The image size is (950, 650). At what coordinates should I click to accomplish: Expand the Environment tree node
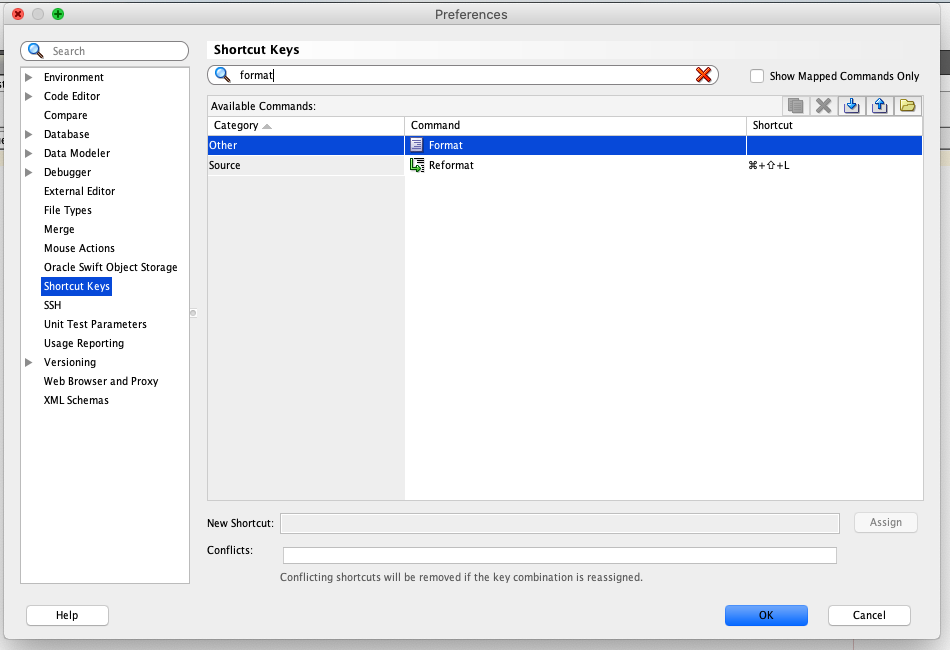(x=29, y=77)
